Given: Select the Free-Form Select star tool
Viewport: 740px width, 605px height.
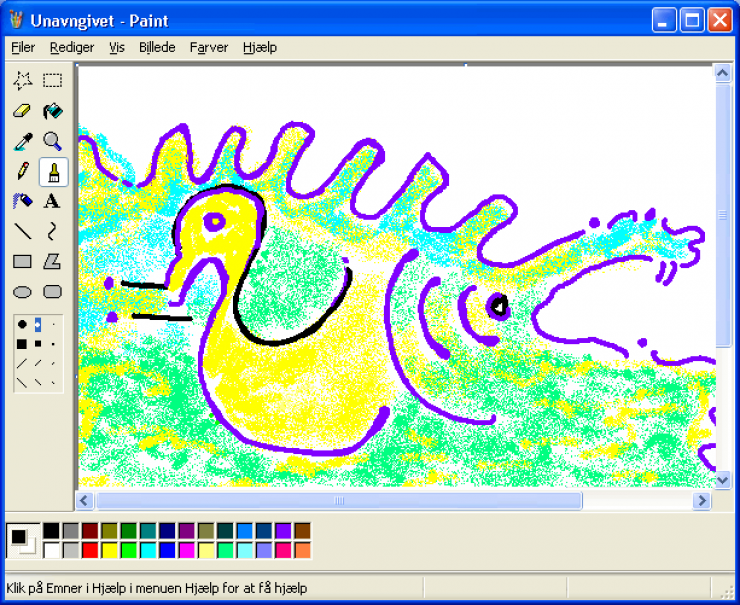Looking at the screenshot, I should [22, 81].
